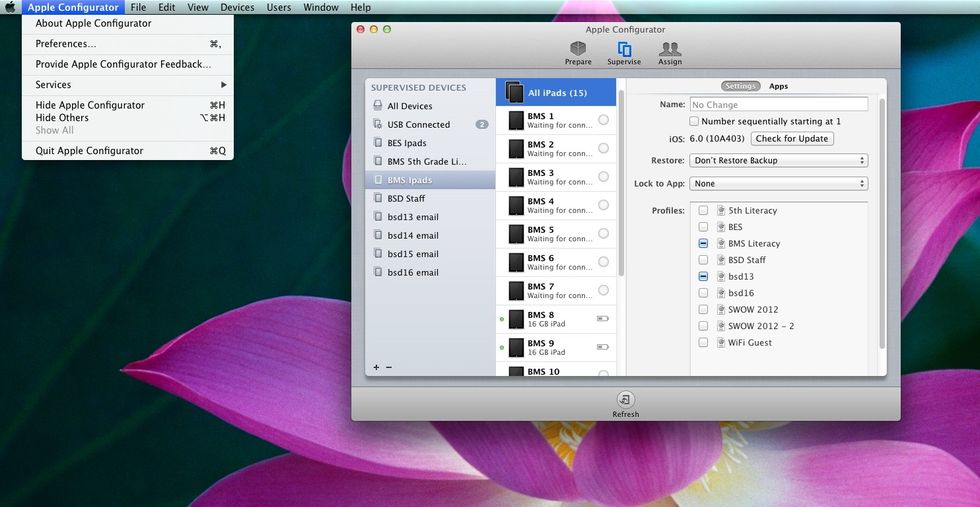Check the BES profile checkbox
The height and width of the screenshot is (507, 980).
[703, 227]
